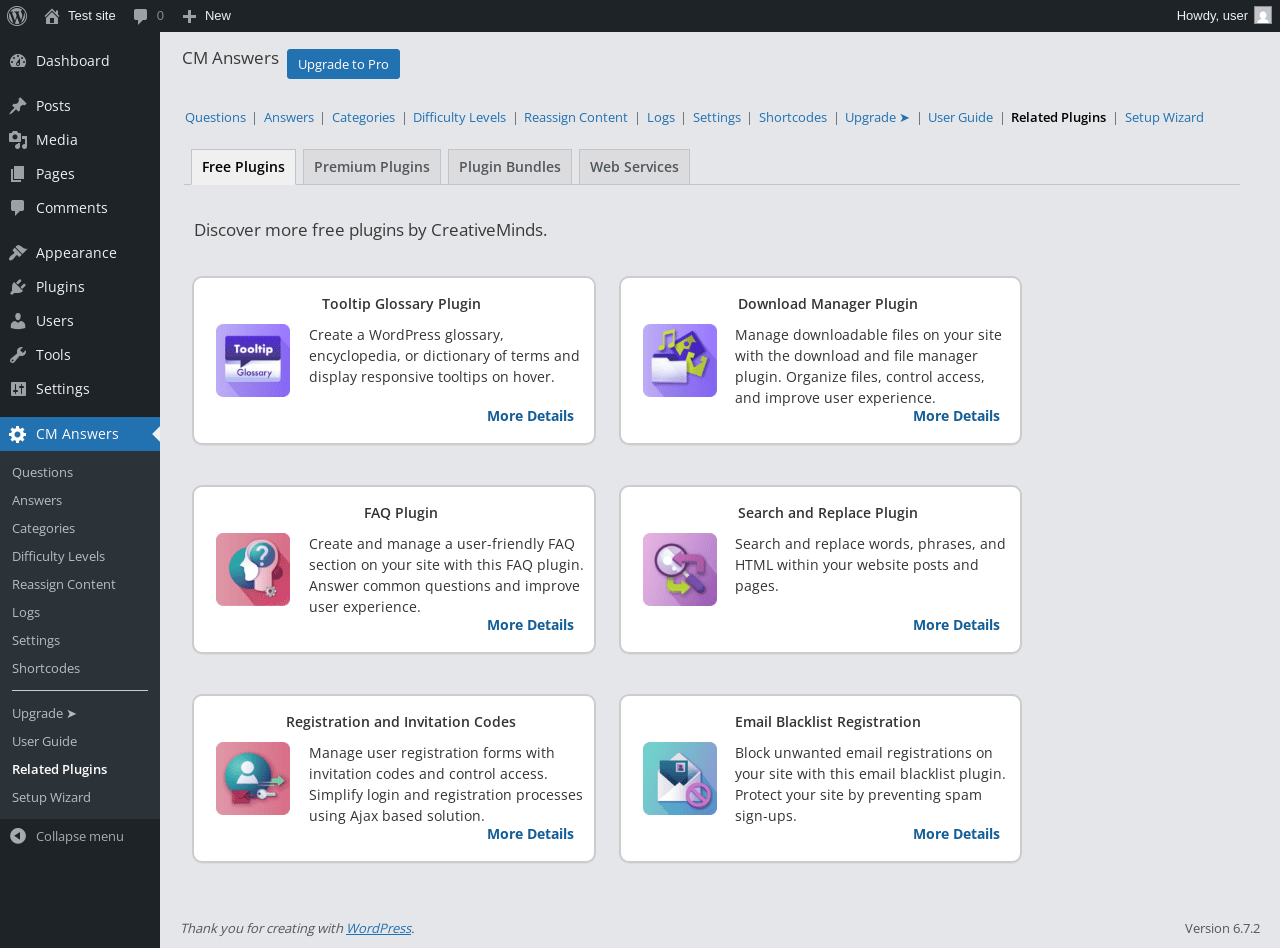
Task: Click the WordPress footer link
Action: tap(378, 928)
